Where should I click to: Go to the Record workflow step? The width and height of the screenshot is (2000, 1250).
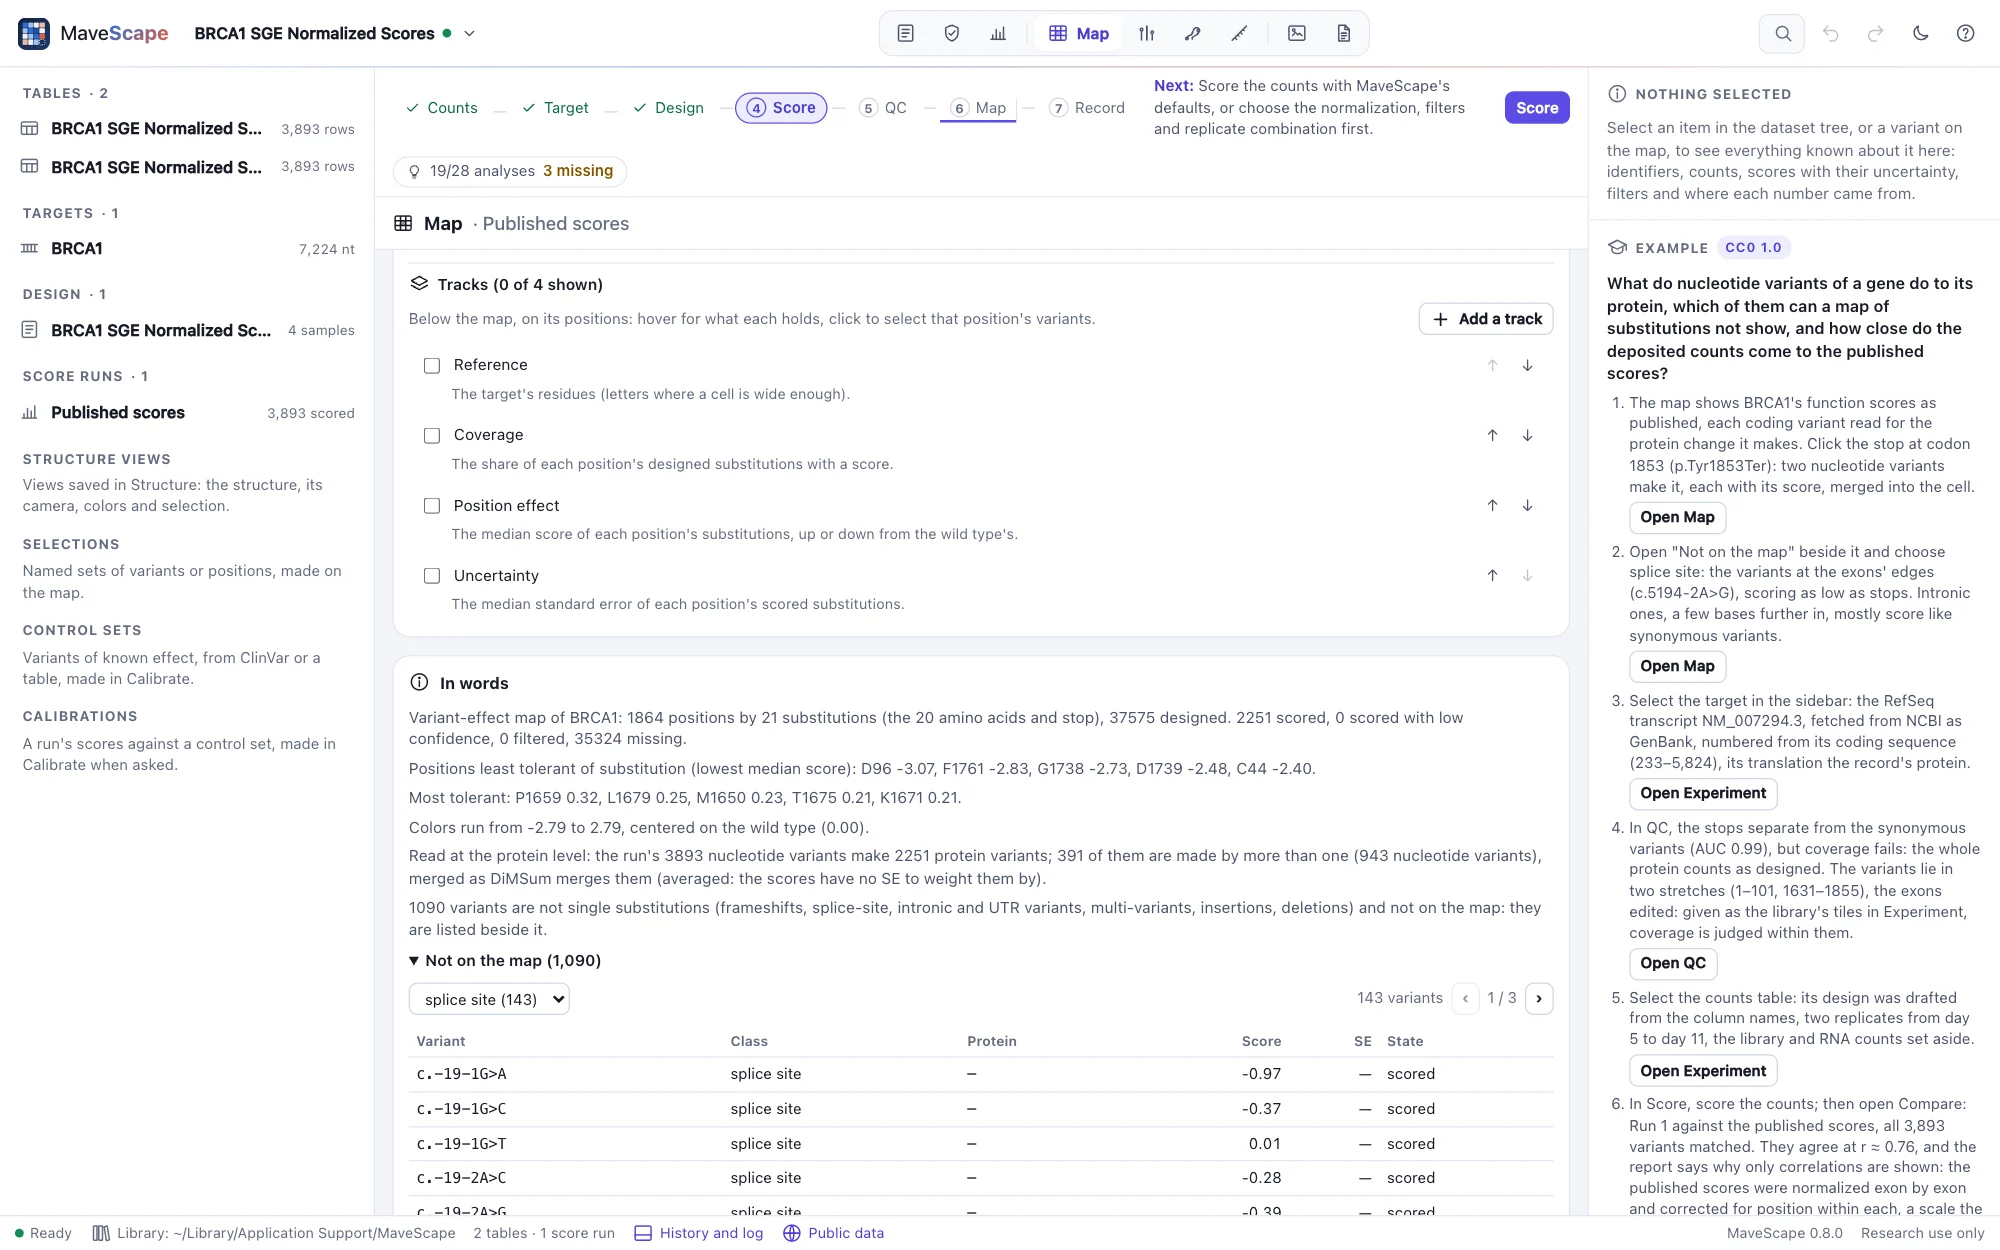(1087, 108)
